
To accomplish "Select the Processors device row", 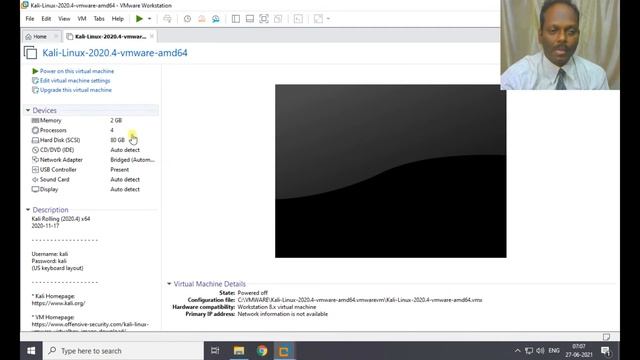I will [x=94, y=130].
